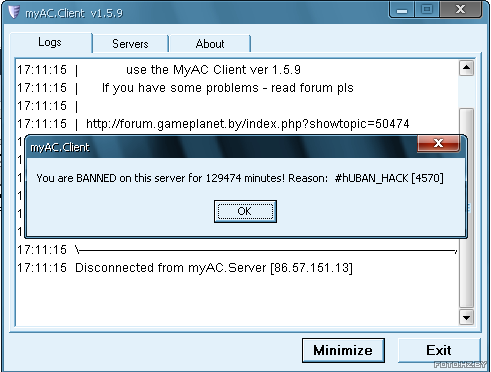Click the log scrollbar down arrow
The height and width of the screenshot is (372, 491).
466,317
